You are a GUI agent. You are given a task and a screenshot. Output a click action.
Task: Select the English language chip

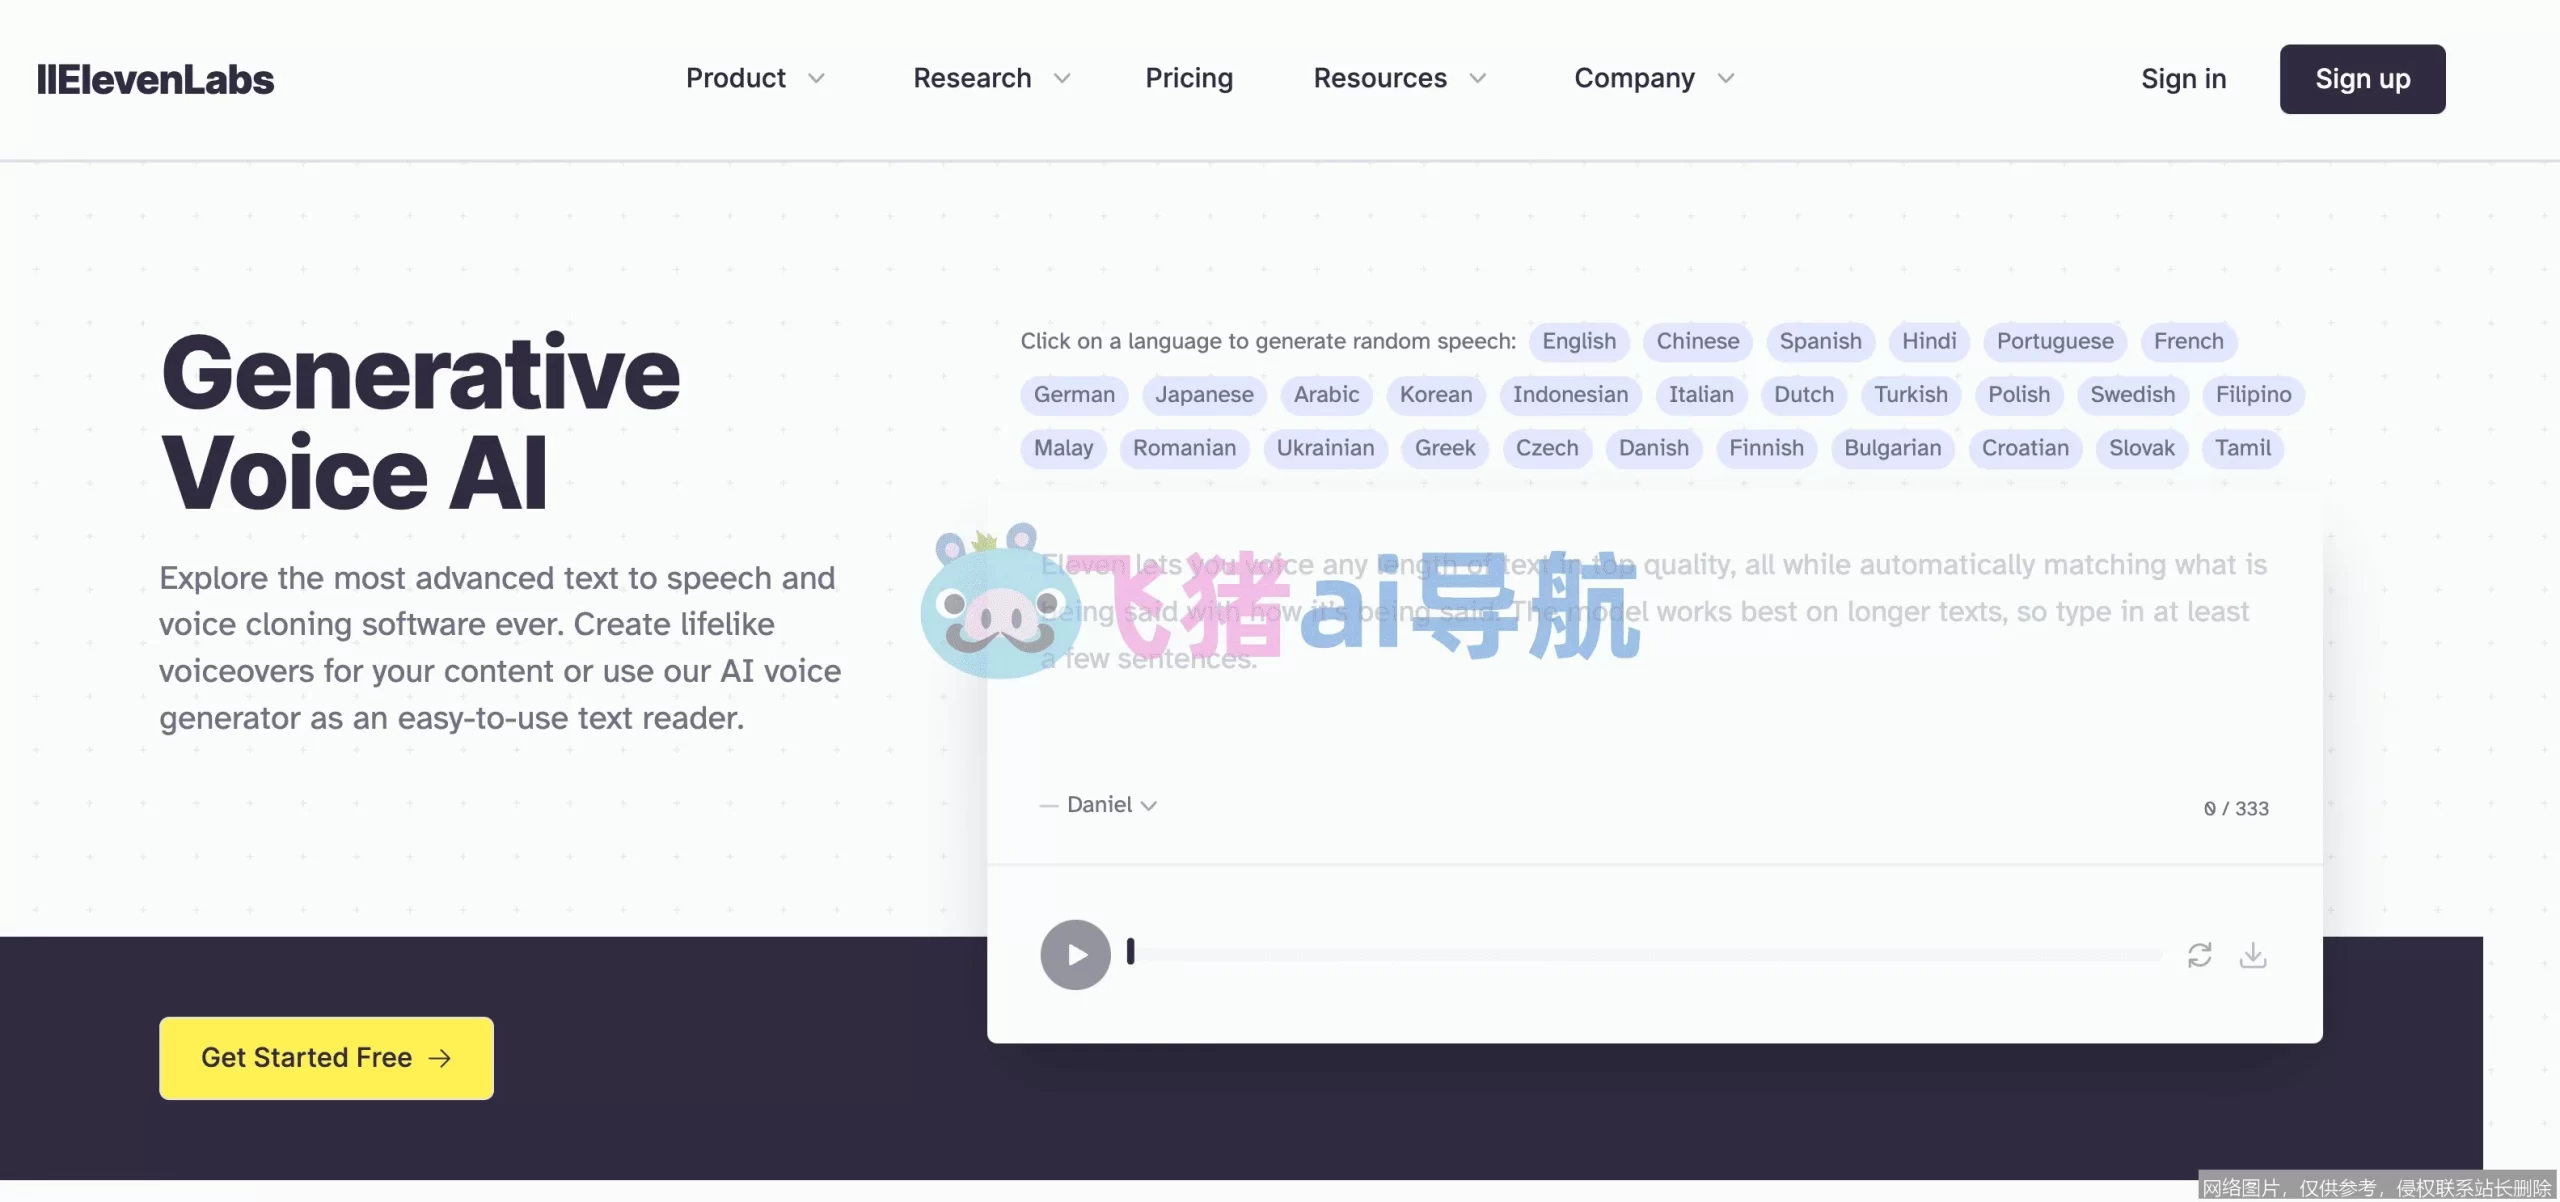(x=1579, y=341)
